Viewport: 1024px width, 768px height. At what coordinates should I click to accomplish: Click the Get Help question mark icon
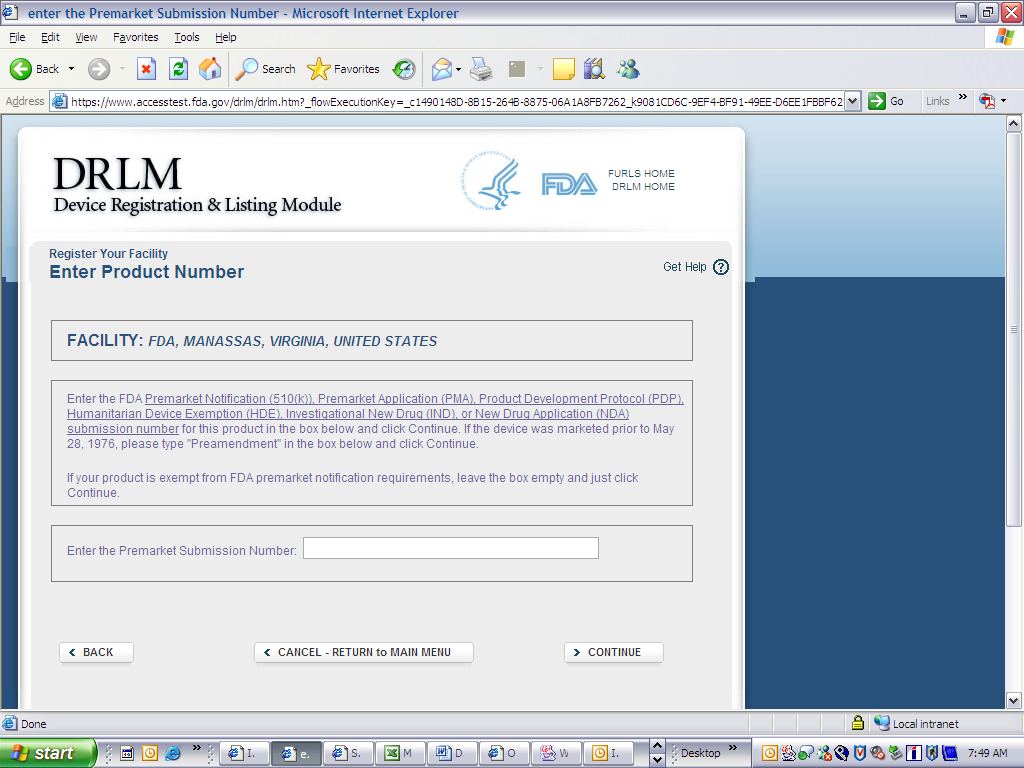(x=720, y=267)
